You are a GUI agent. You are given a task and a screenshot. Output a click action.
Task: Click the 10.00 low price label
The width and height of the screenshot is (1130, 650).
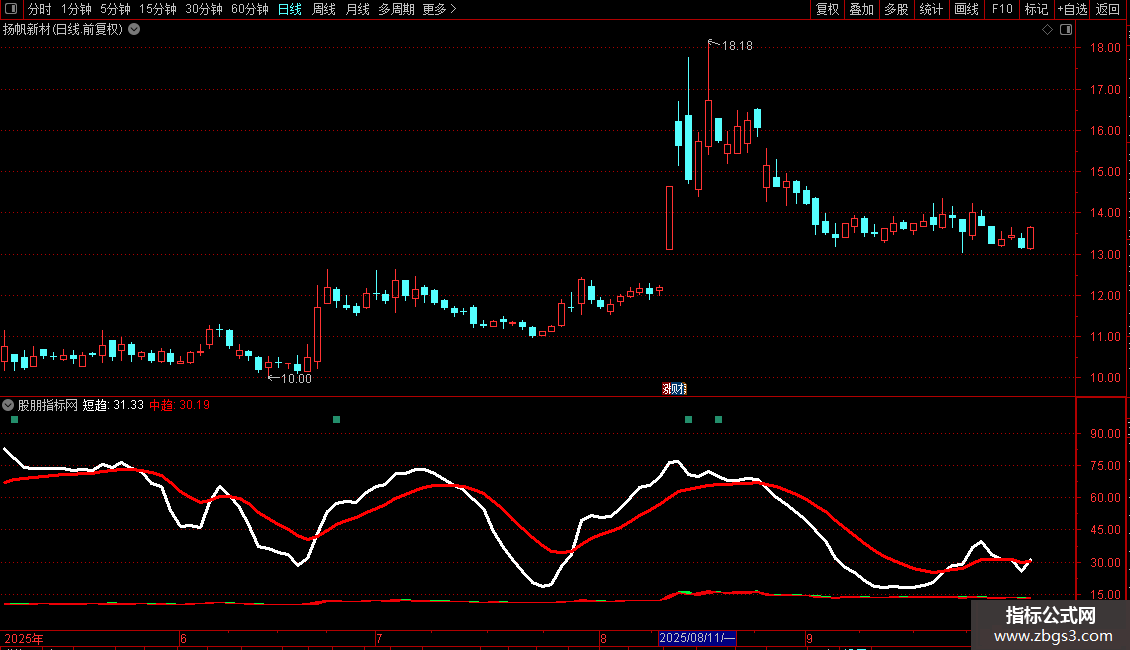tap(296, 378)
